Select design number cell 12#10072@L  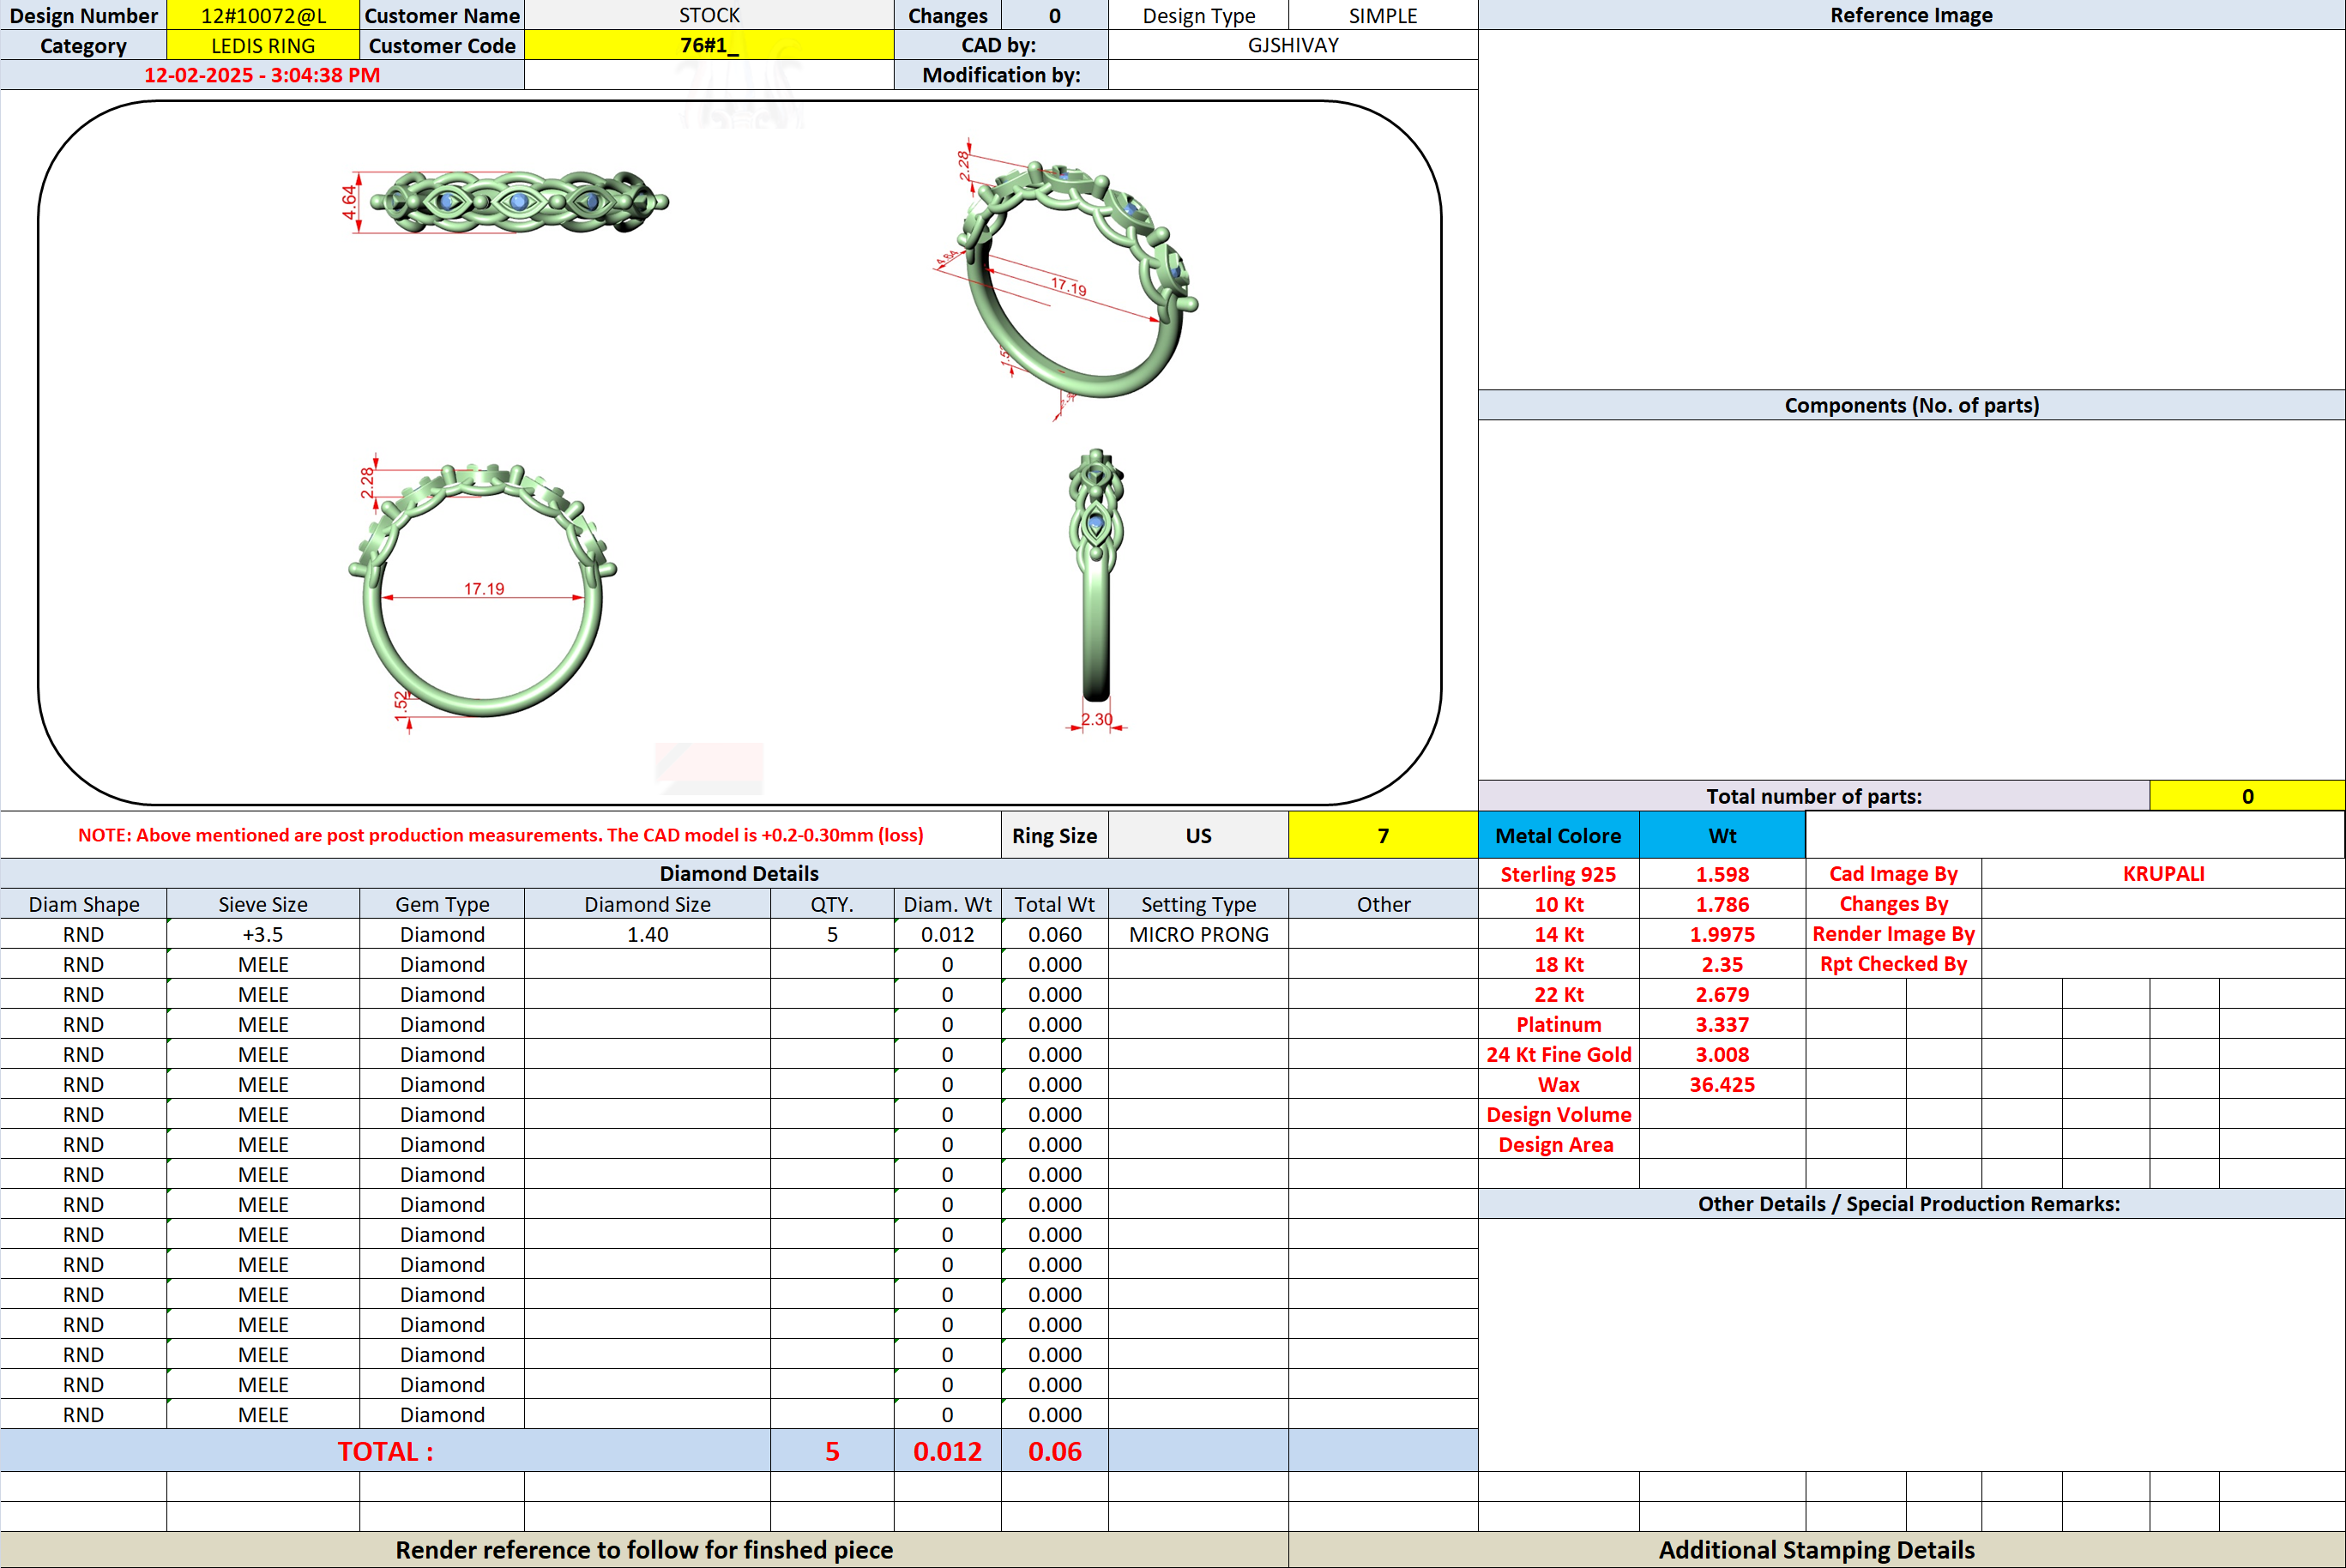pyautogui.click(x=263, y=15)
